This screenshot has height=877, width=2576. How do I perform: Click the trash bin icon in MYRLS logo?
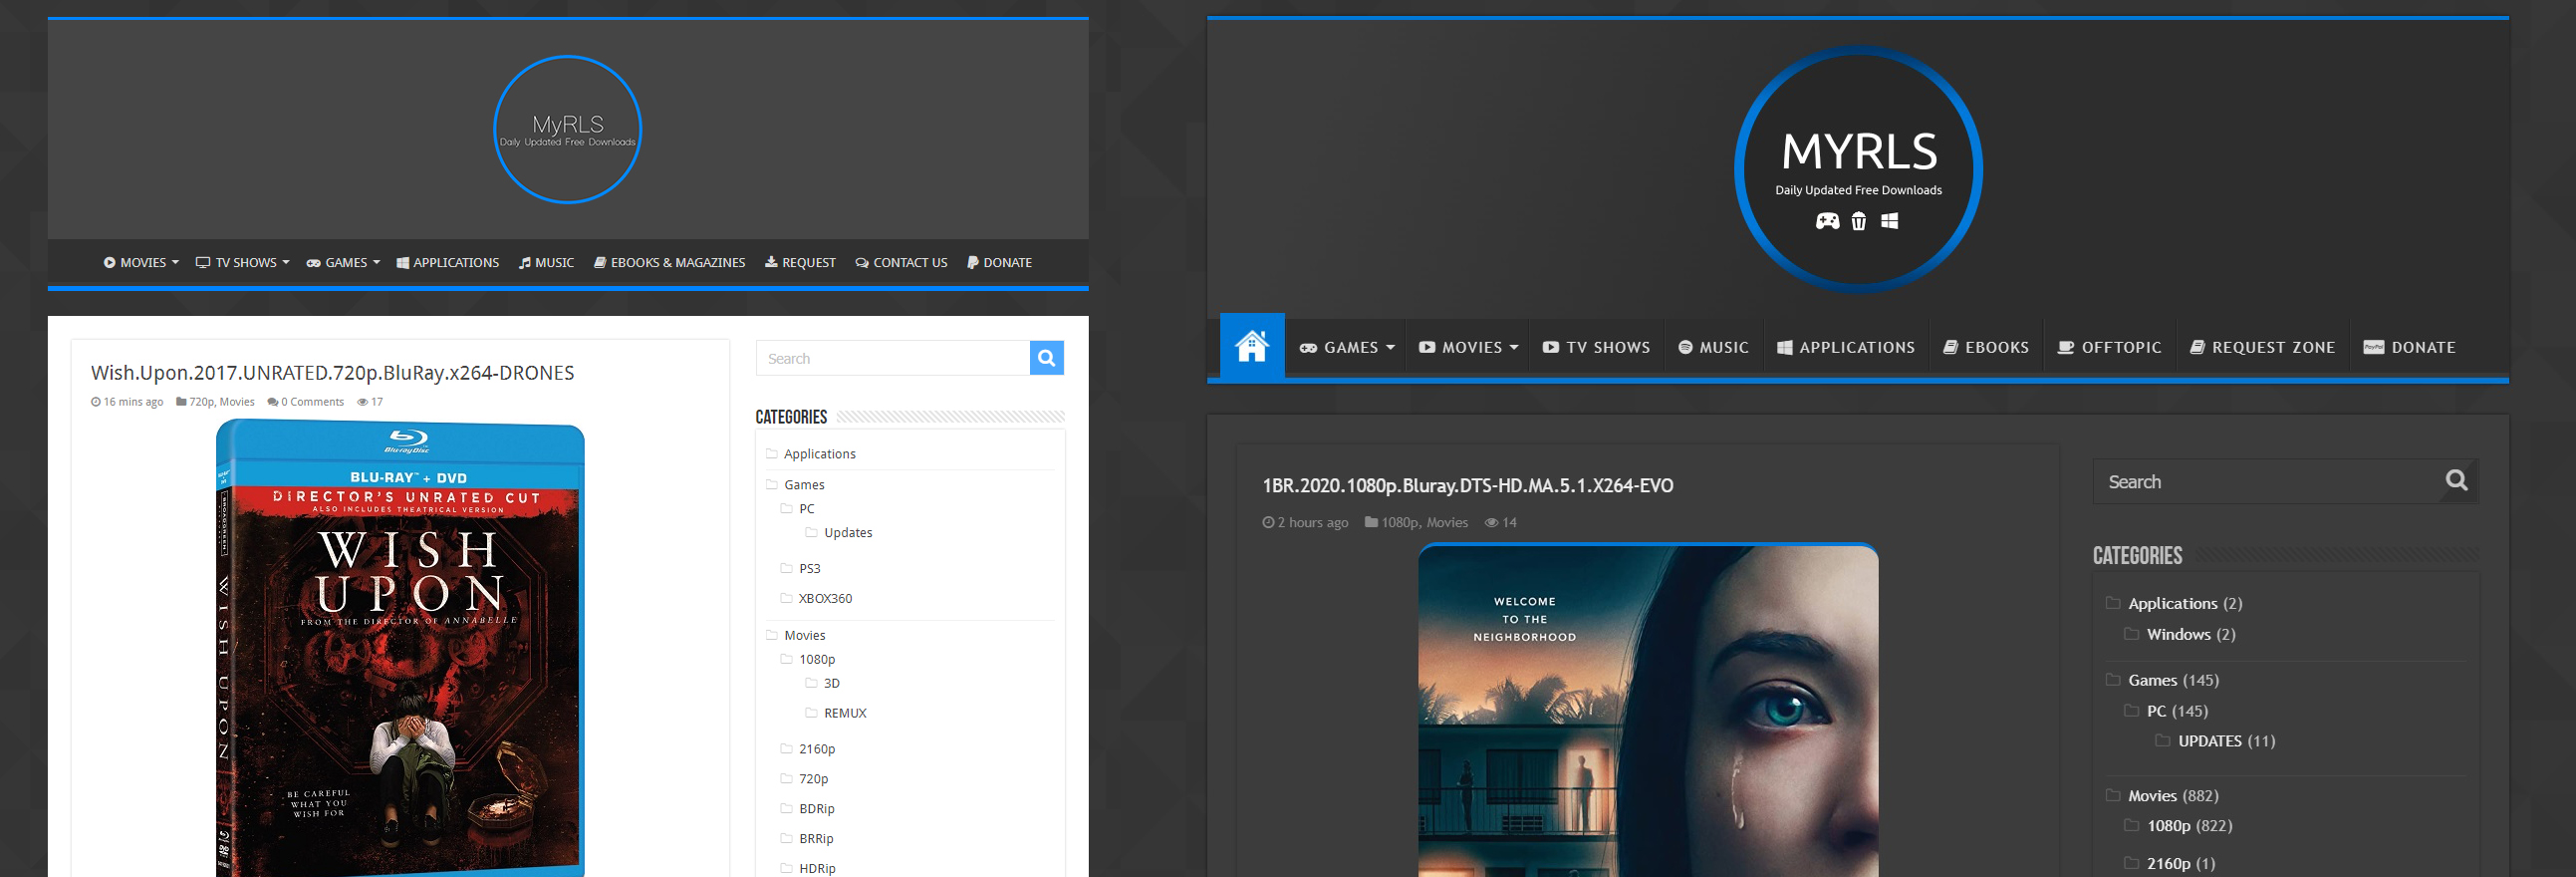(x=1858, y=221)
